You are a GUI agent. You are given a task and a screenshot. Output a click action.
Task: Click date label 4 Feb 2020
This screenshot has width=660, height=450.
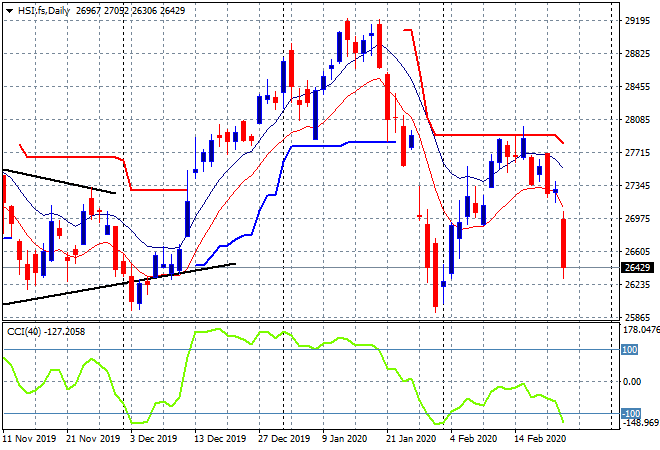(x=474, y=439)
